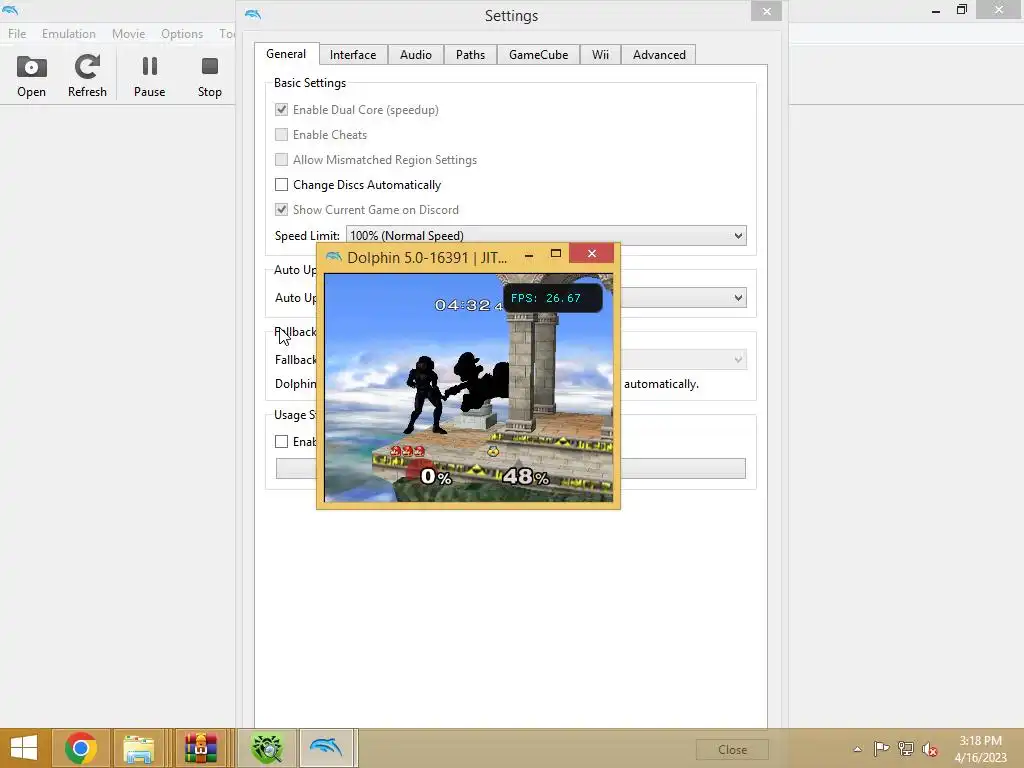Switch to the Audio tab
The image size is (1024, 768).
[416, 55]
